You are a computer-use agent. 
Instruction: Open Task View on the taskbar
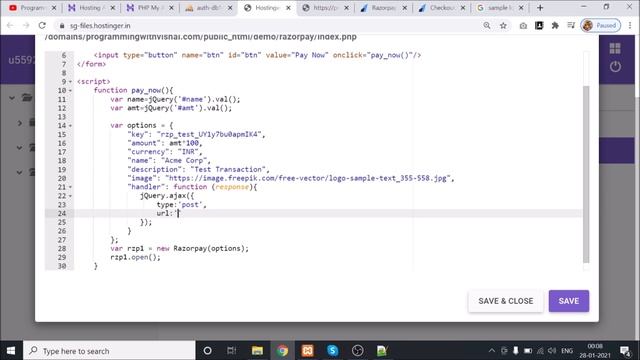[232, 351]
